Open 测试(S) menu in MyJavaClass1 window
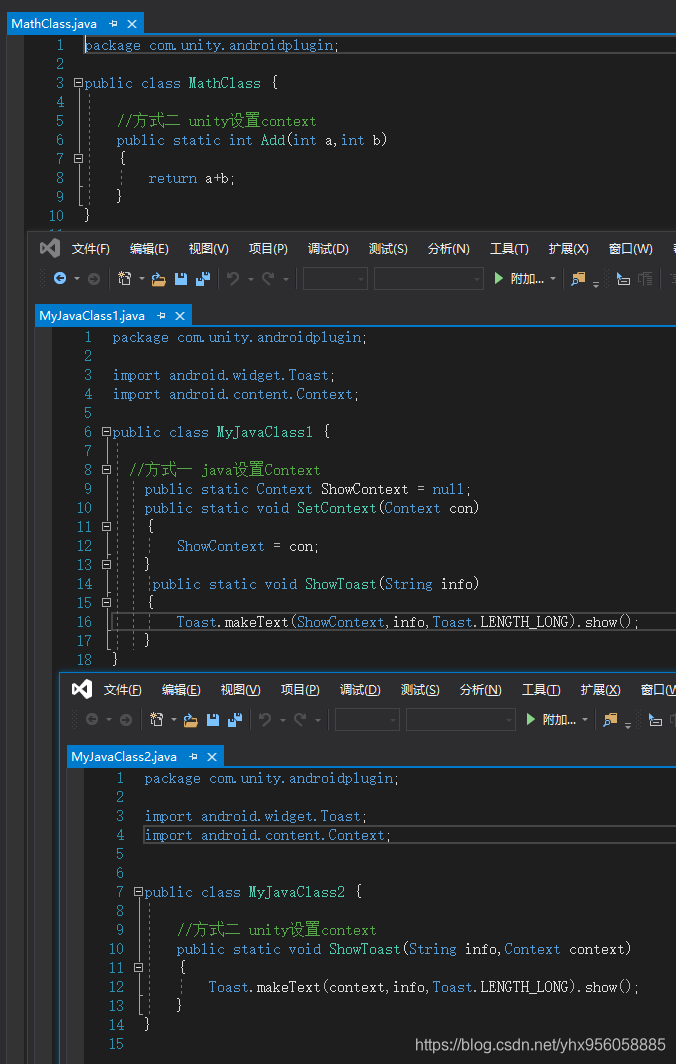676x1064 pixels. click(388, 249)
